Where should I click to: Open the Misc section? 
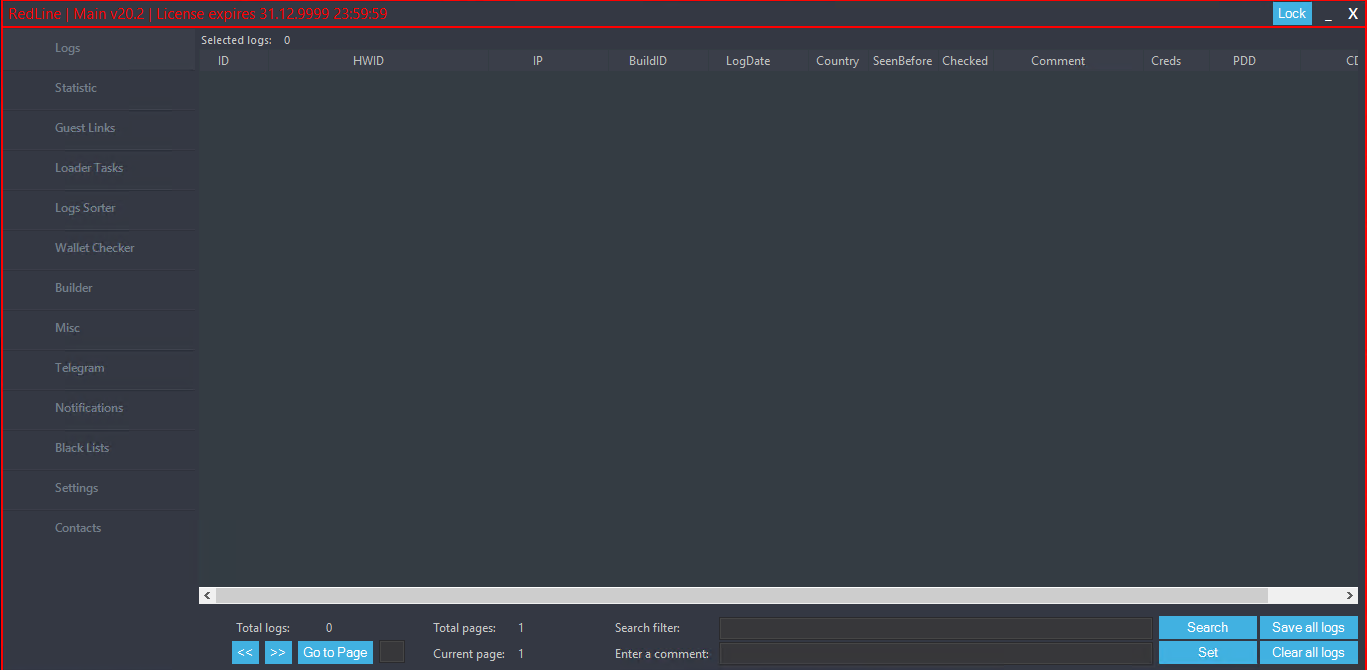(x=67, y=328)
